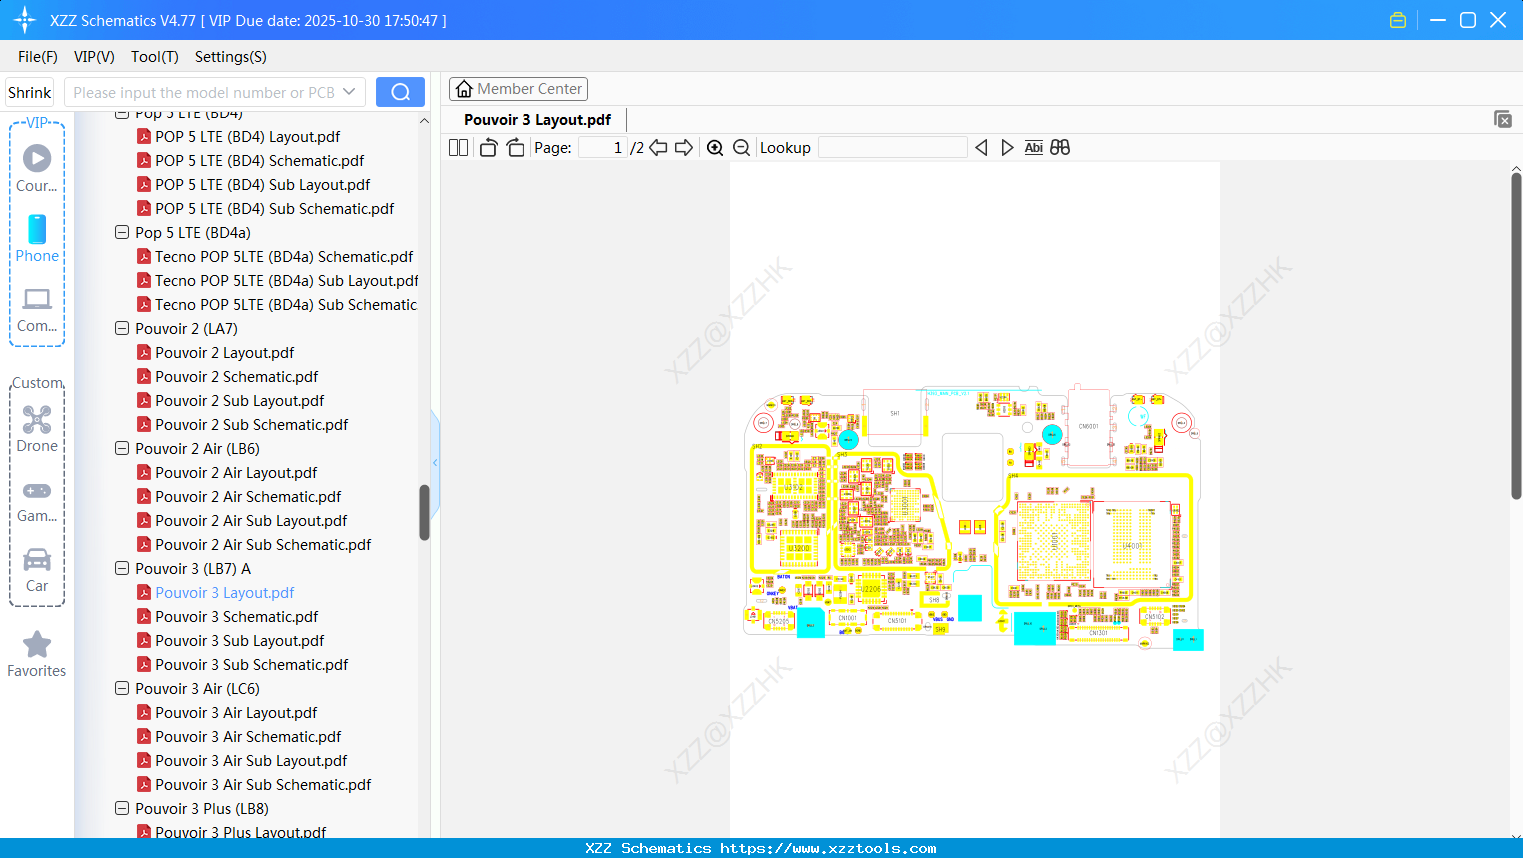This screenshot has height=858, width=1523.
Task: Open the Tool menu
Action: coord(154,57)
